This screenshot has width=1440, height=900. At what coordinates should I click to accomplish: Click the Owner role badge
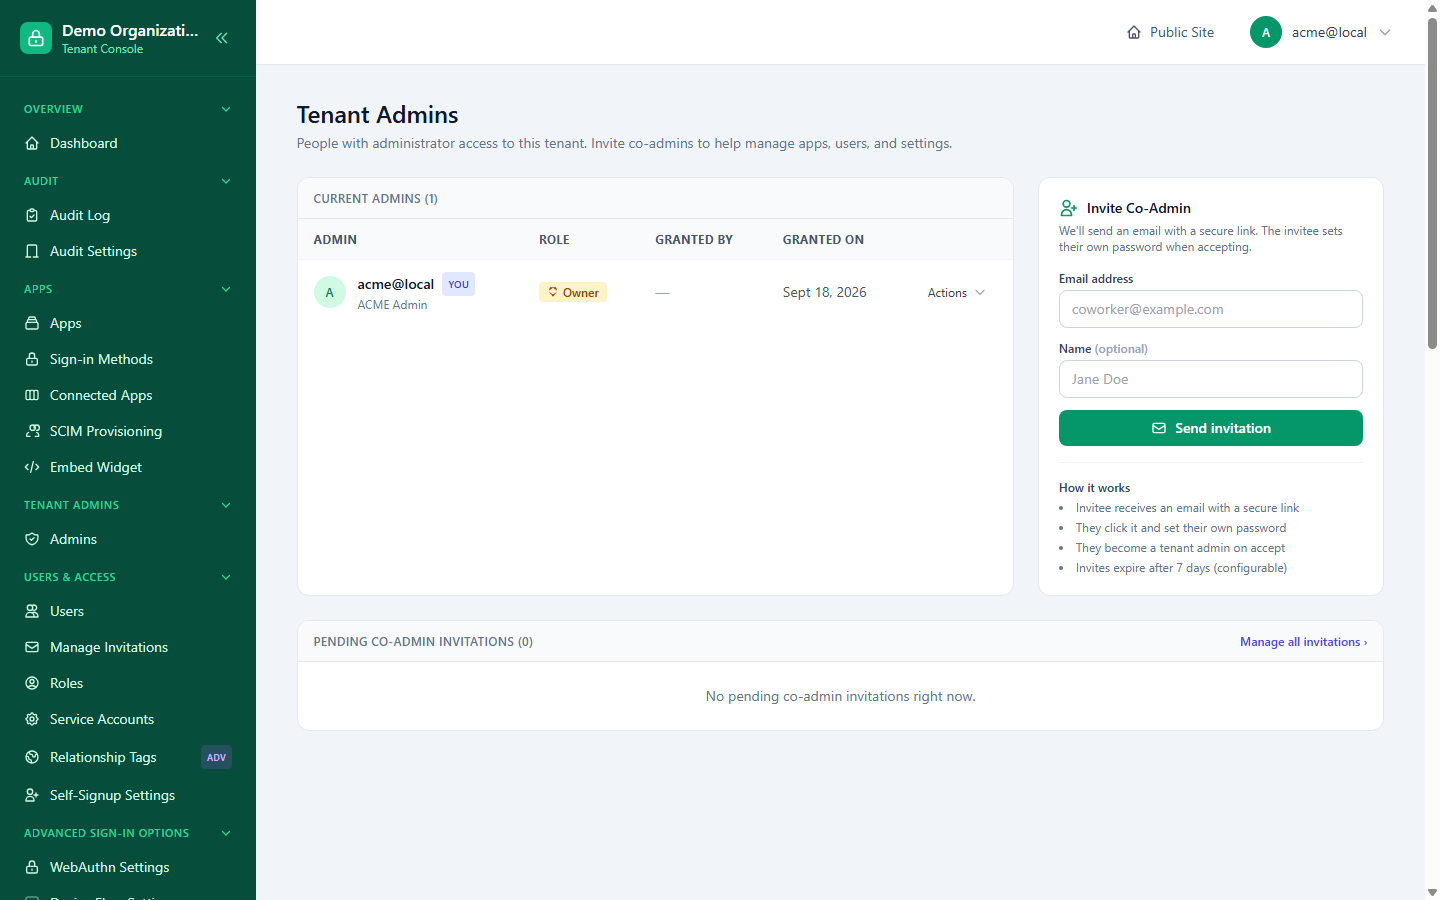click(573, 292)
